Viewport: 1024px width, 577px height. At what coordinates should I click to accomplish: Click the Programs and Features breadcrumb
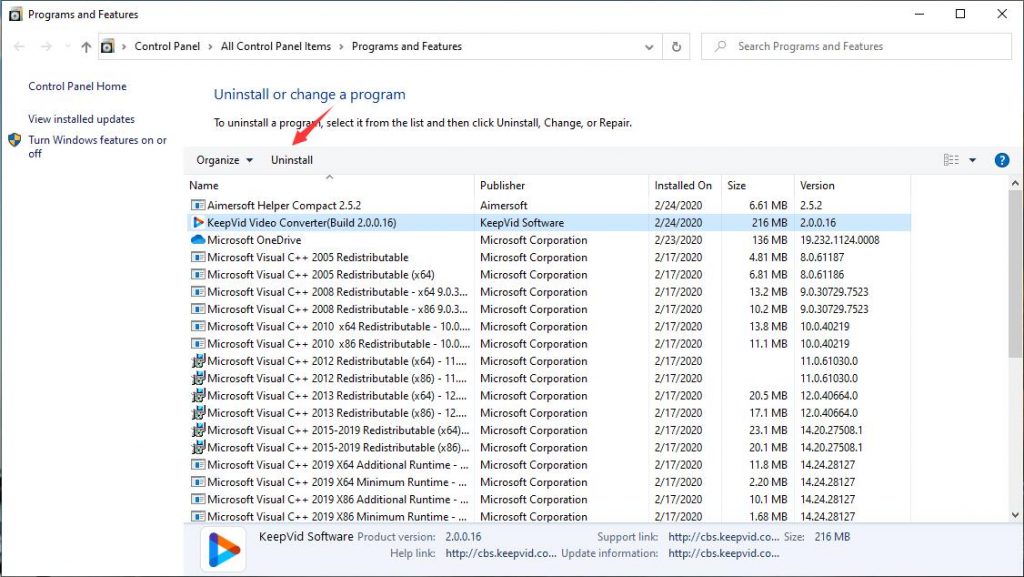tap(407, 46)
